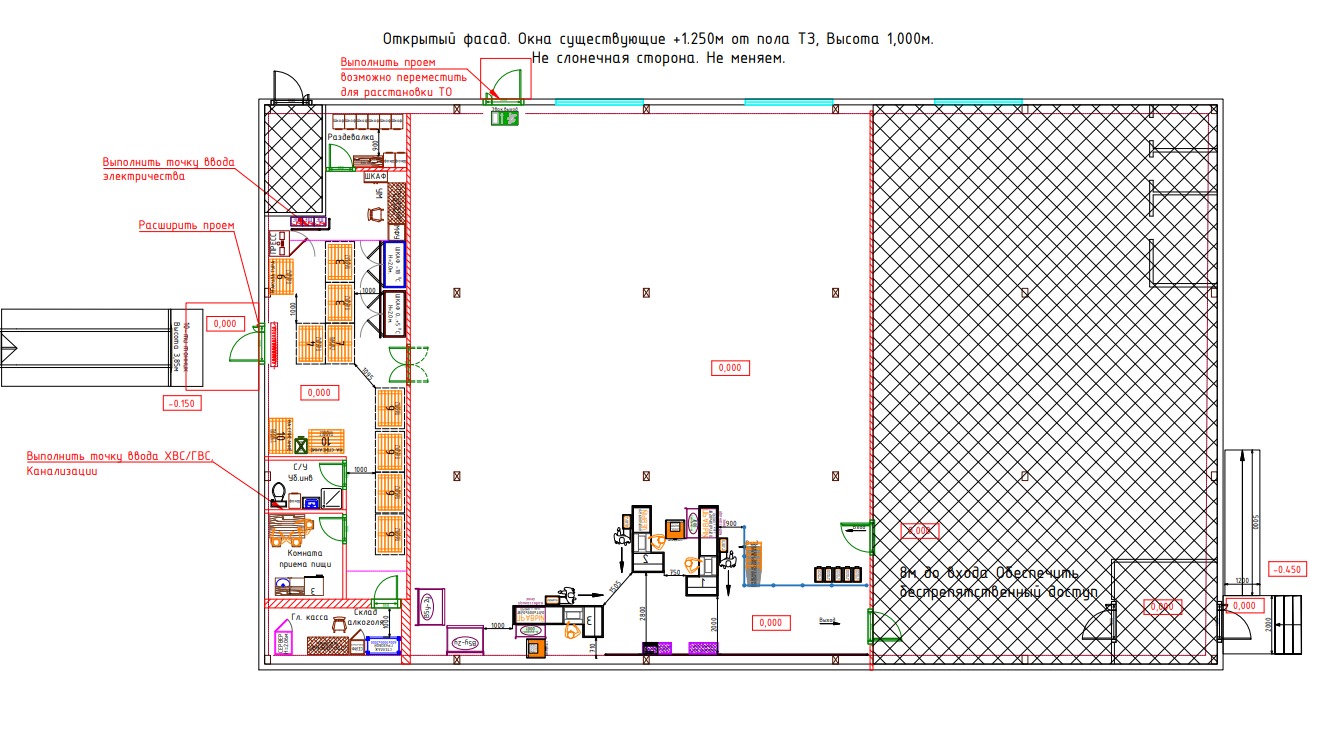Click the green double swing door symbol
Screen dimensions: 1330x746
[408, 363]
